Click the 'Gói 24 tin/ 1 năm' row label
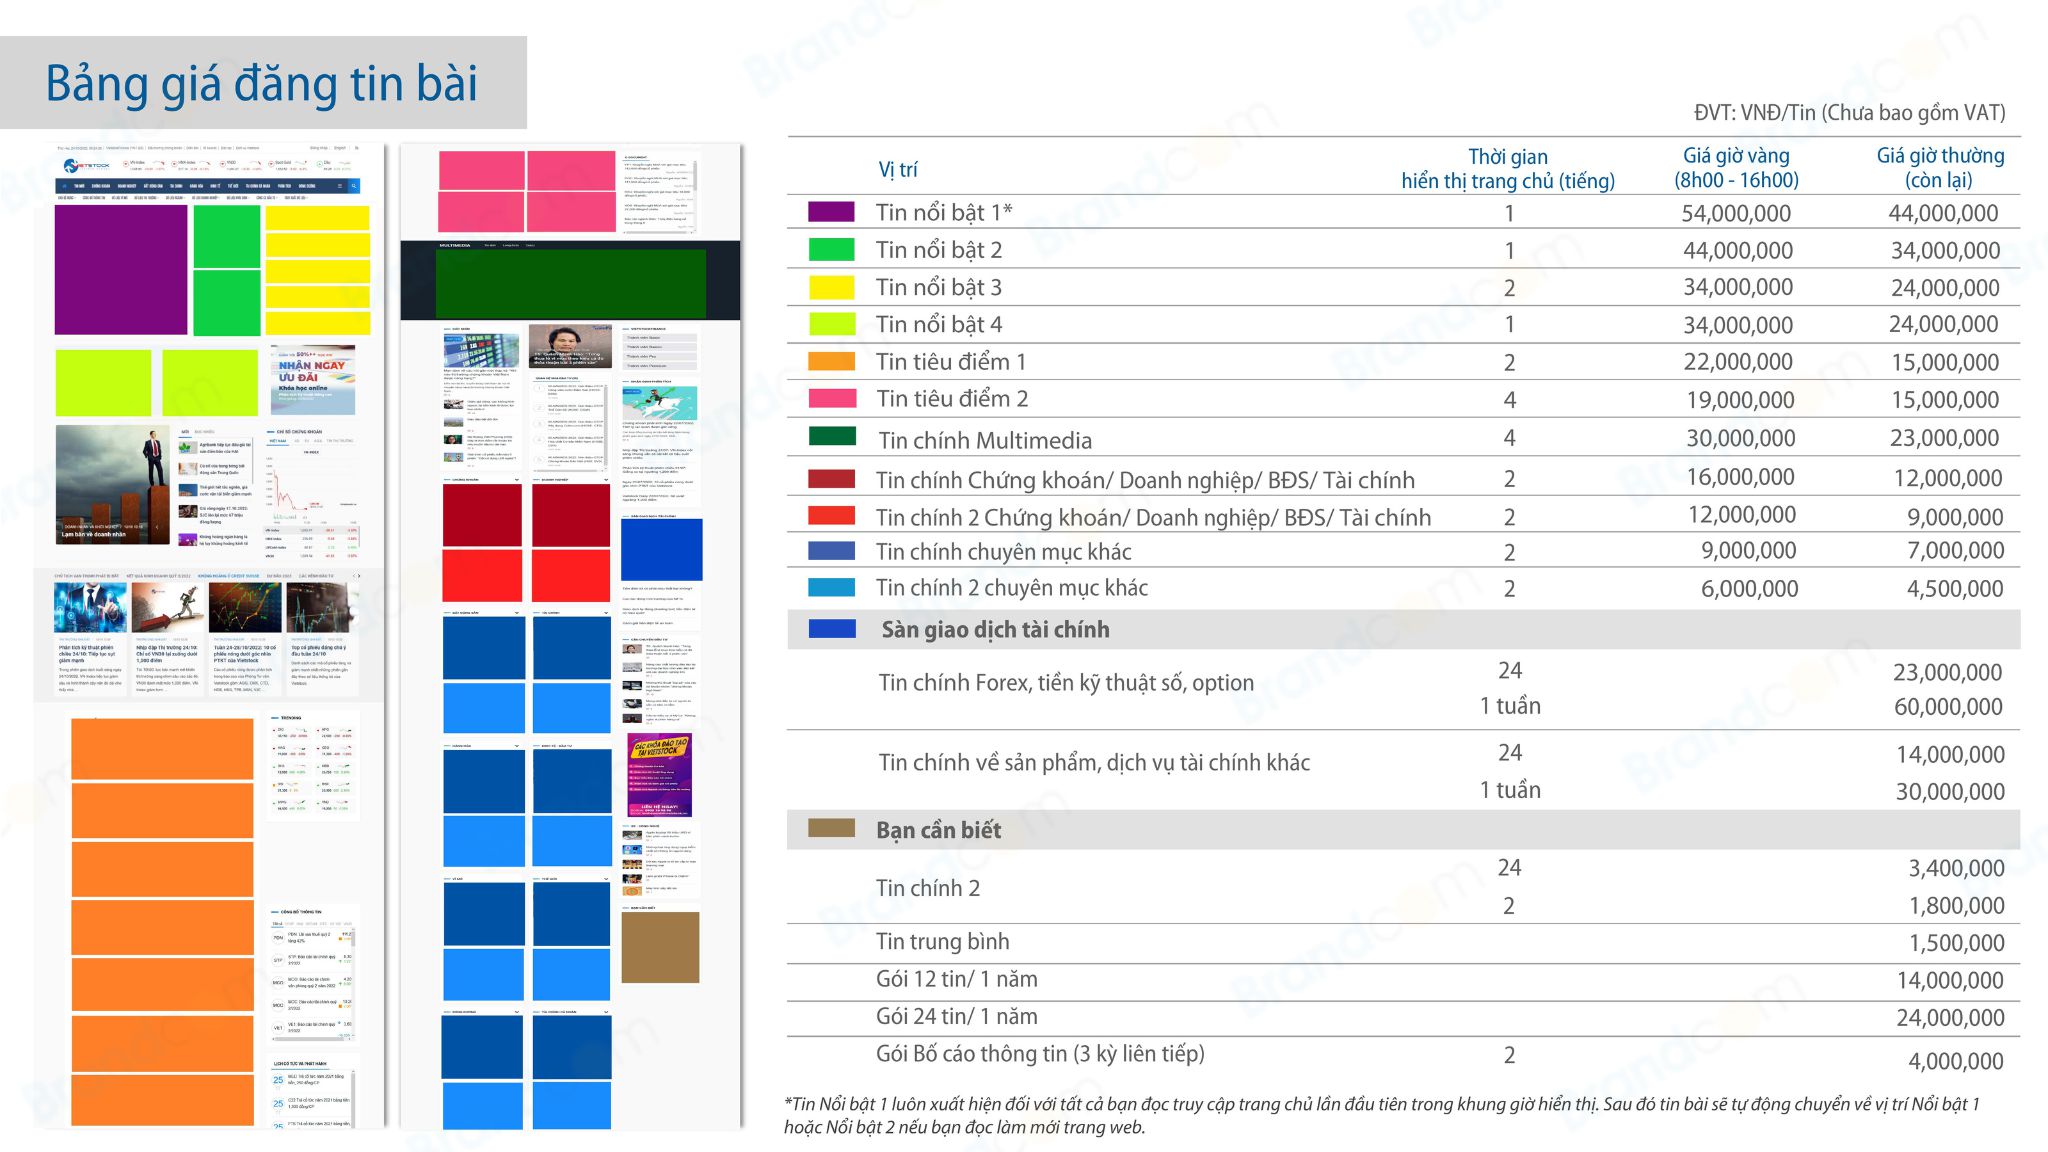 point(956,1016)
